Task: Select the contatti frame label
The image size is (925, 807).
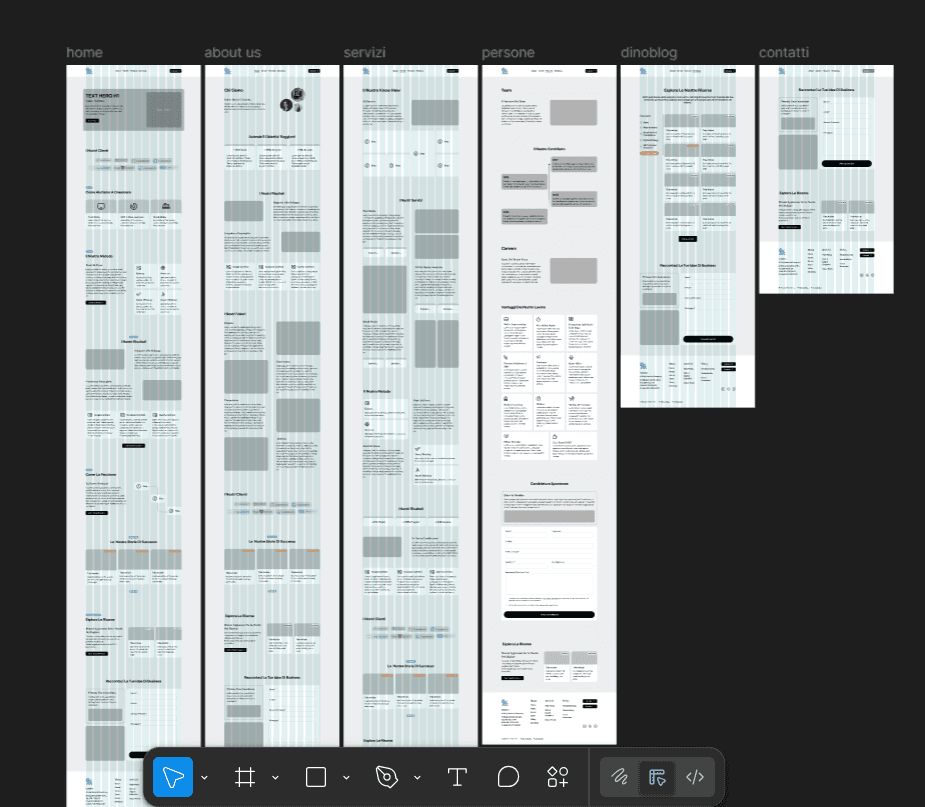Action: pyautogui.click(x=783, y=53)
